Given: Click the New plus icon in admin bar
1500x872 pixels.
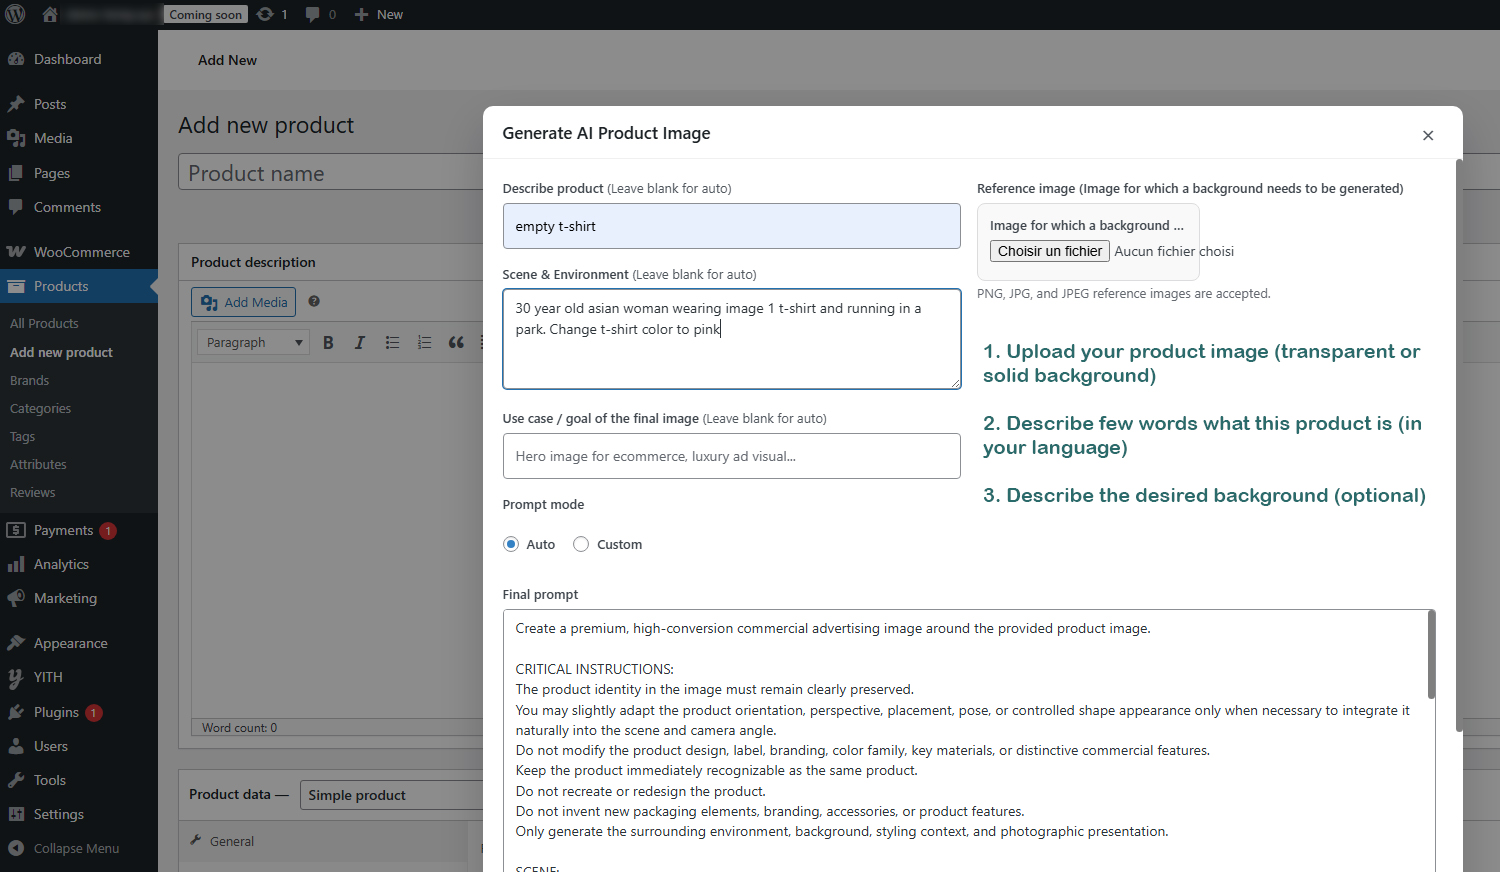Looking at the screenshot, I should [x=362, y=14].
